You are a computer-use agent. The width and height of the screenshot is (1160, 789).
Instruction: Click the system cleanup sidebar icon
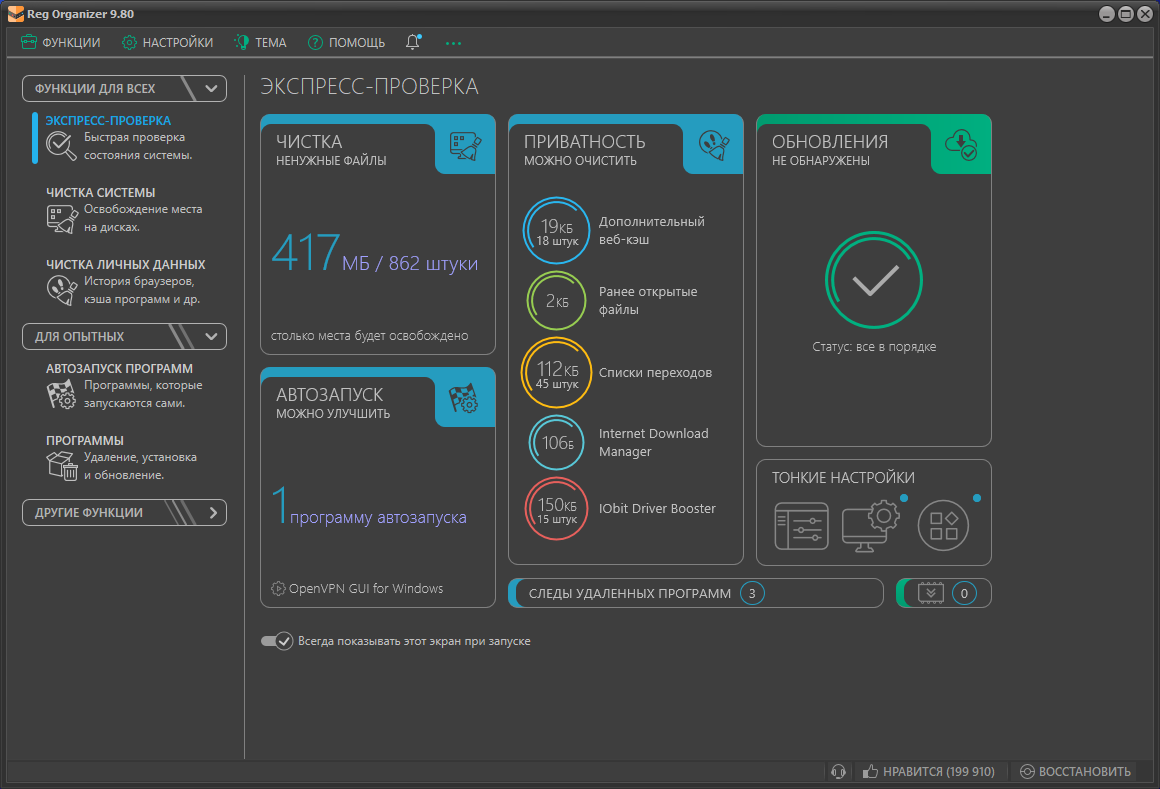(x=61, y=219)
